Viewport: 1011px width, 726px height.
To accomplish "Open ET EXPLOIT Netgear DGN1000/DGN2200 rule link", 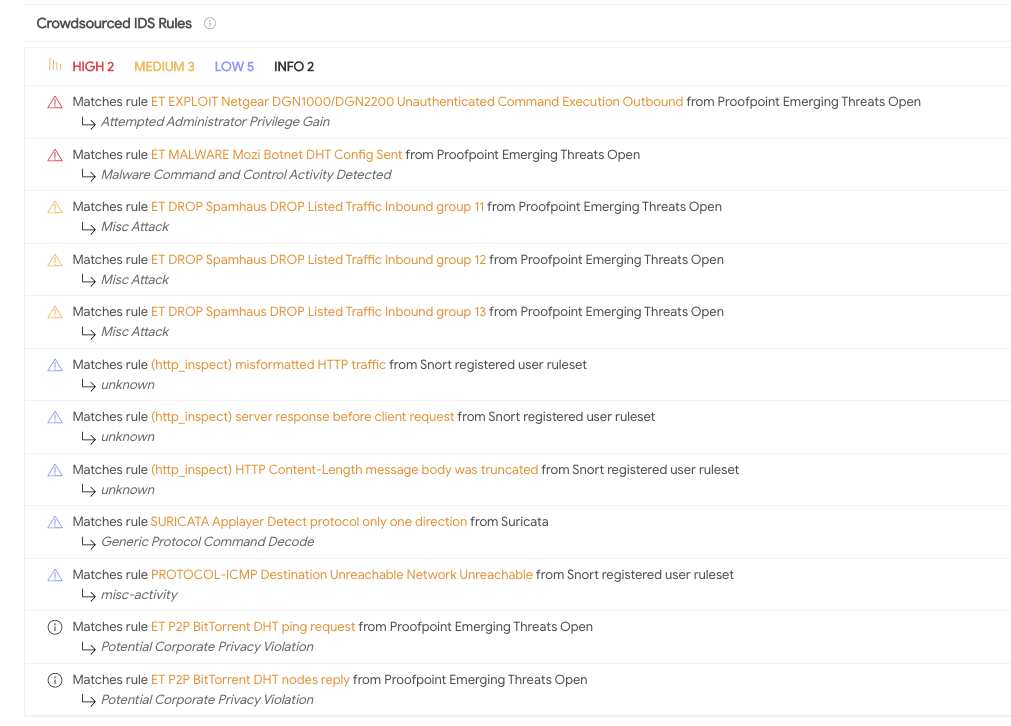I will [417, 102].
